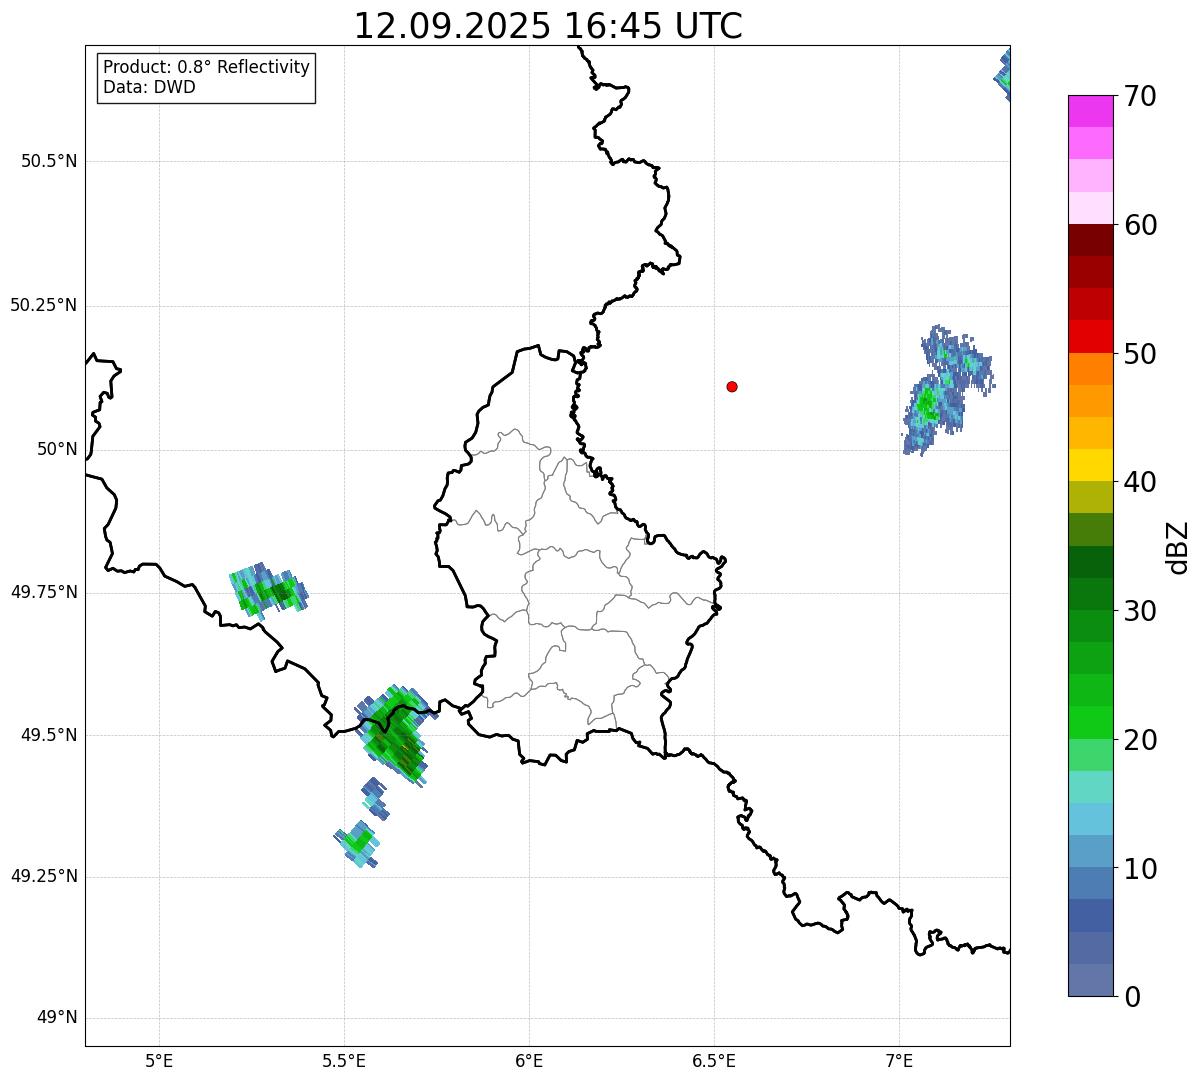Click the 'dBZ' colorbar label
1202x1081 pixels.
[1178, 547]
